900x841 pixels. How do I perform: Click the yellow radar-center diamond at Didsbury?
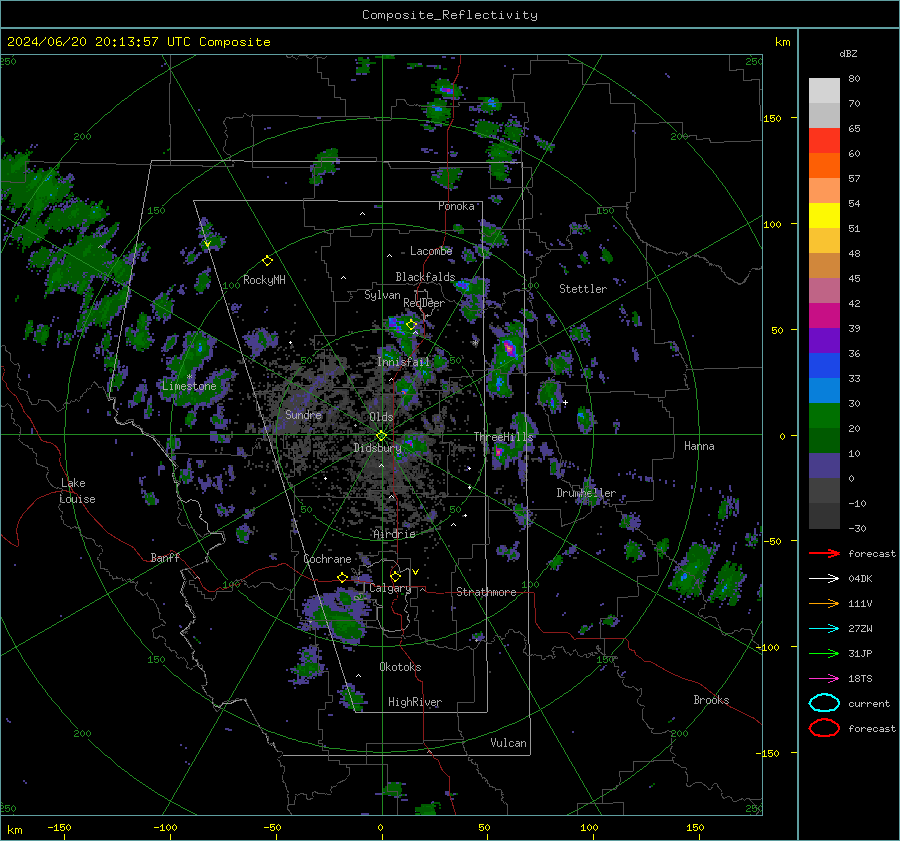pos(381,436)
